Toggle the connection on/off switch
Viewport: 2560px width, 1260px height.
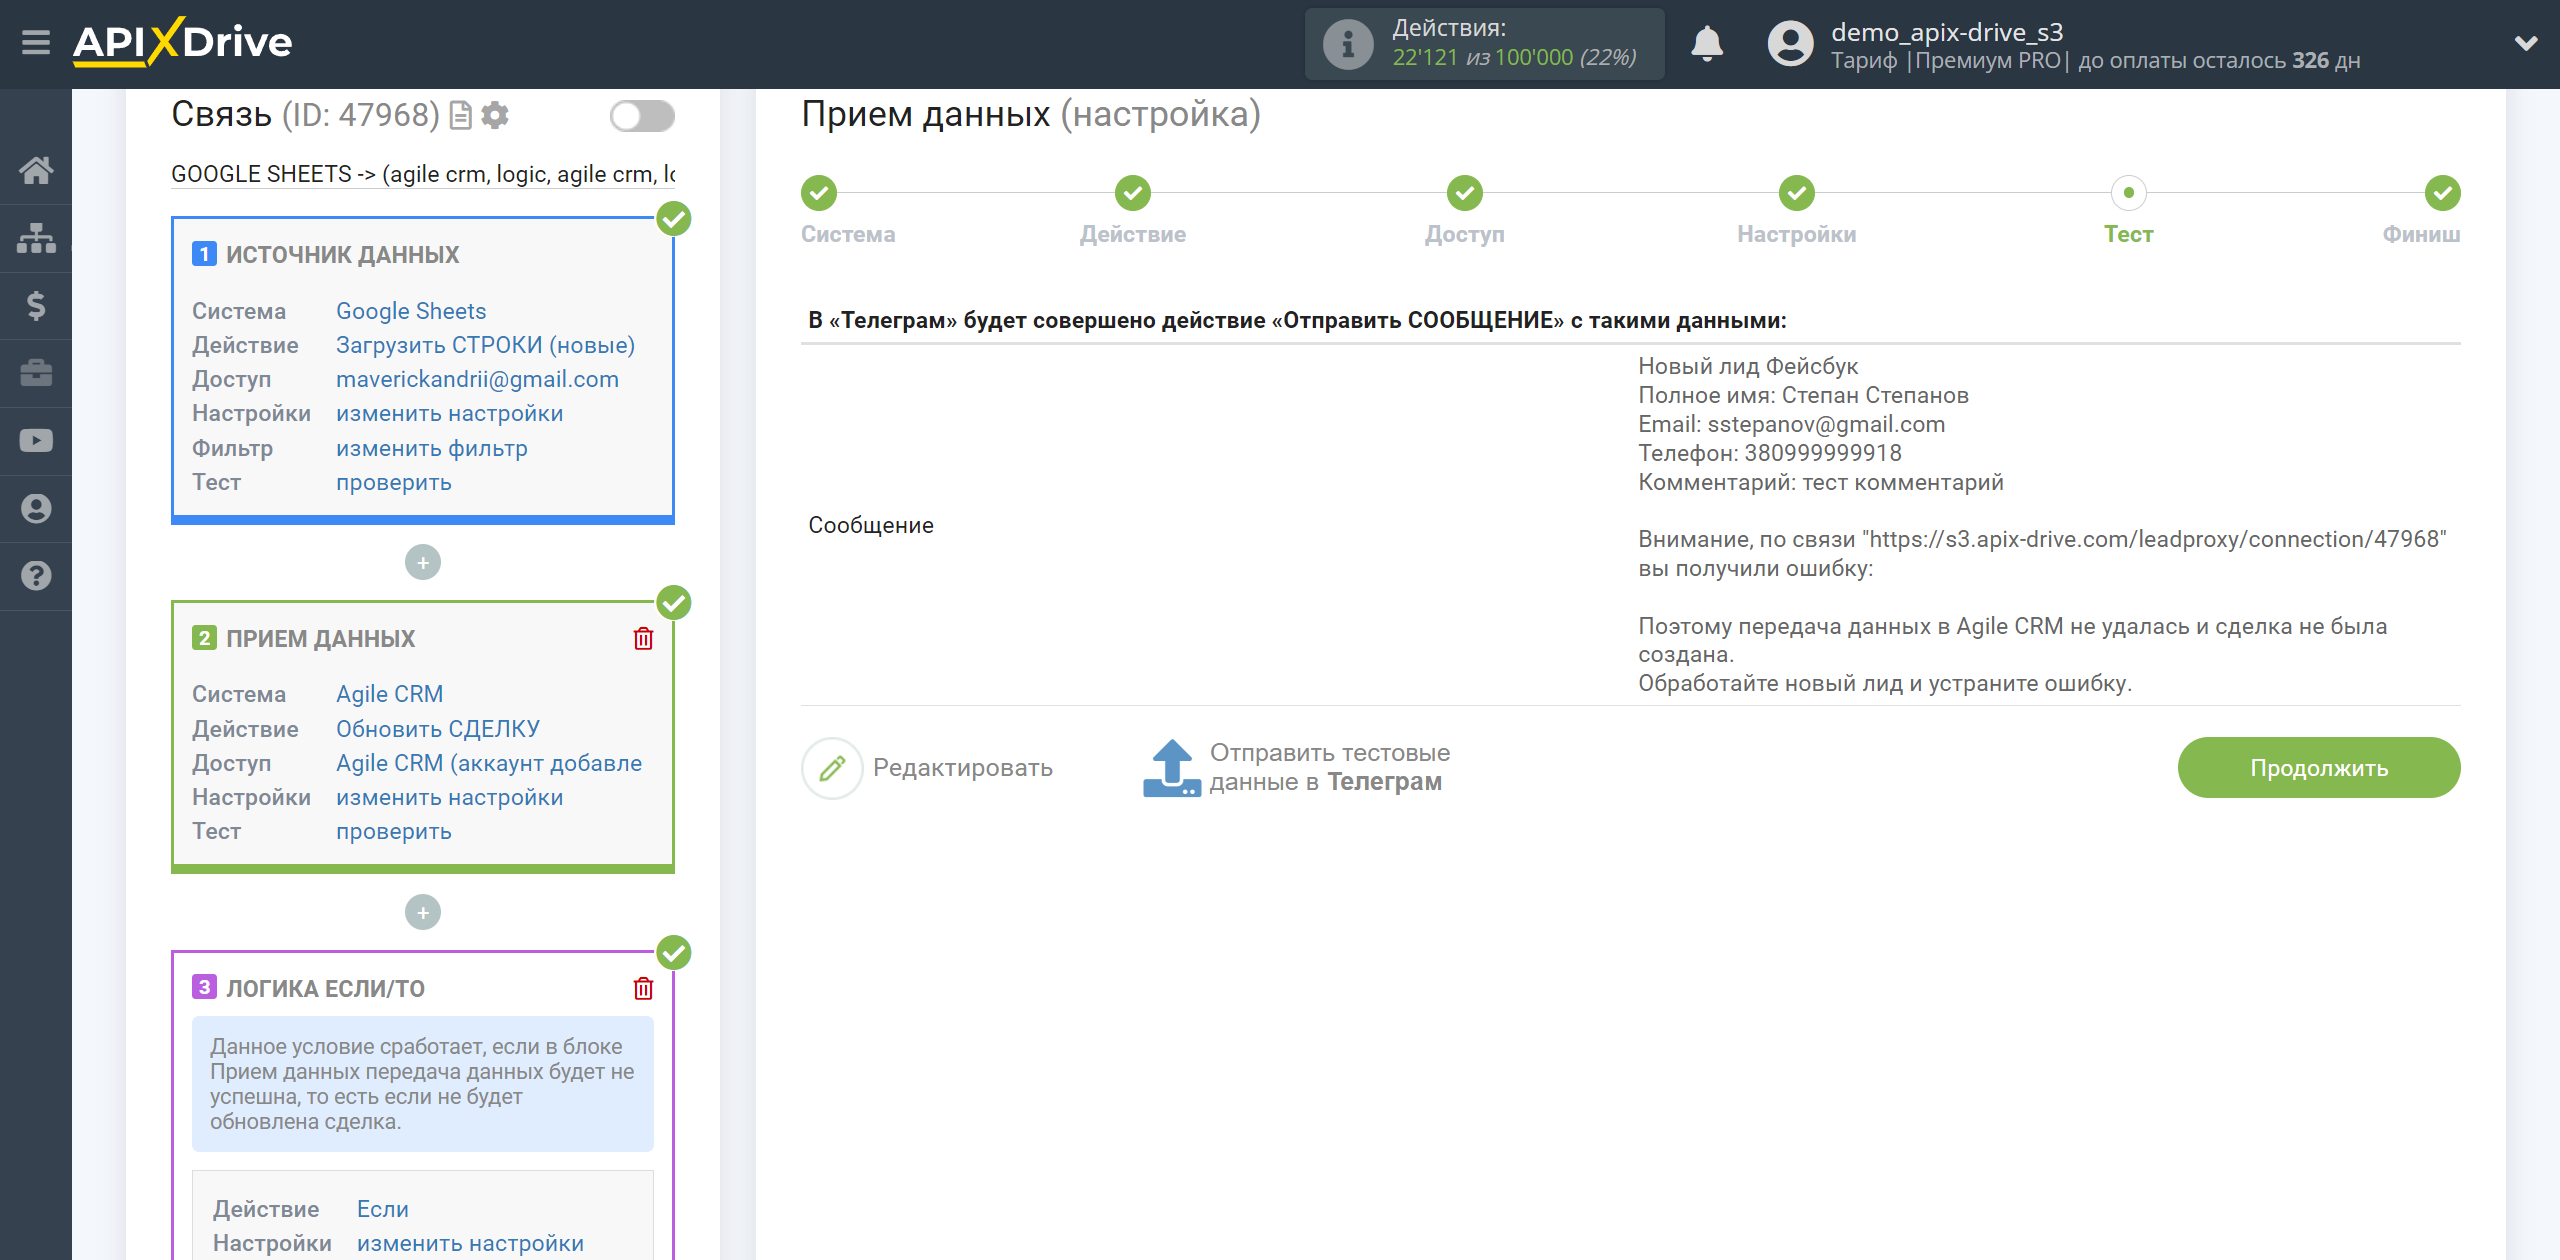[x=642, y=116]
